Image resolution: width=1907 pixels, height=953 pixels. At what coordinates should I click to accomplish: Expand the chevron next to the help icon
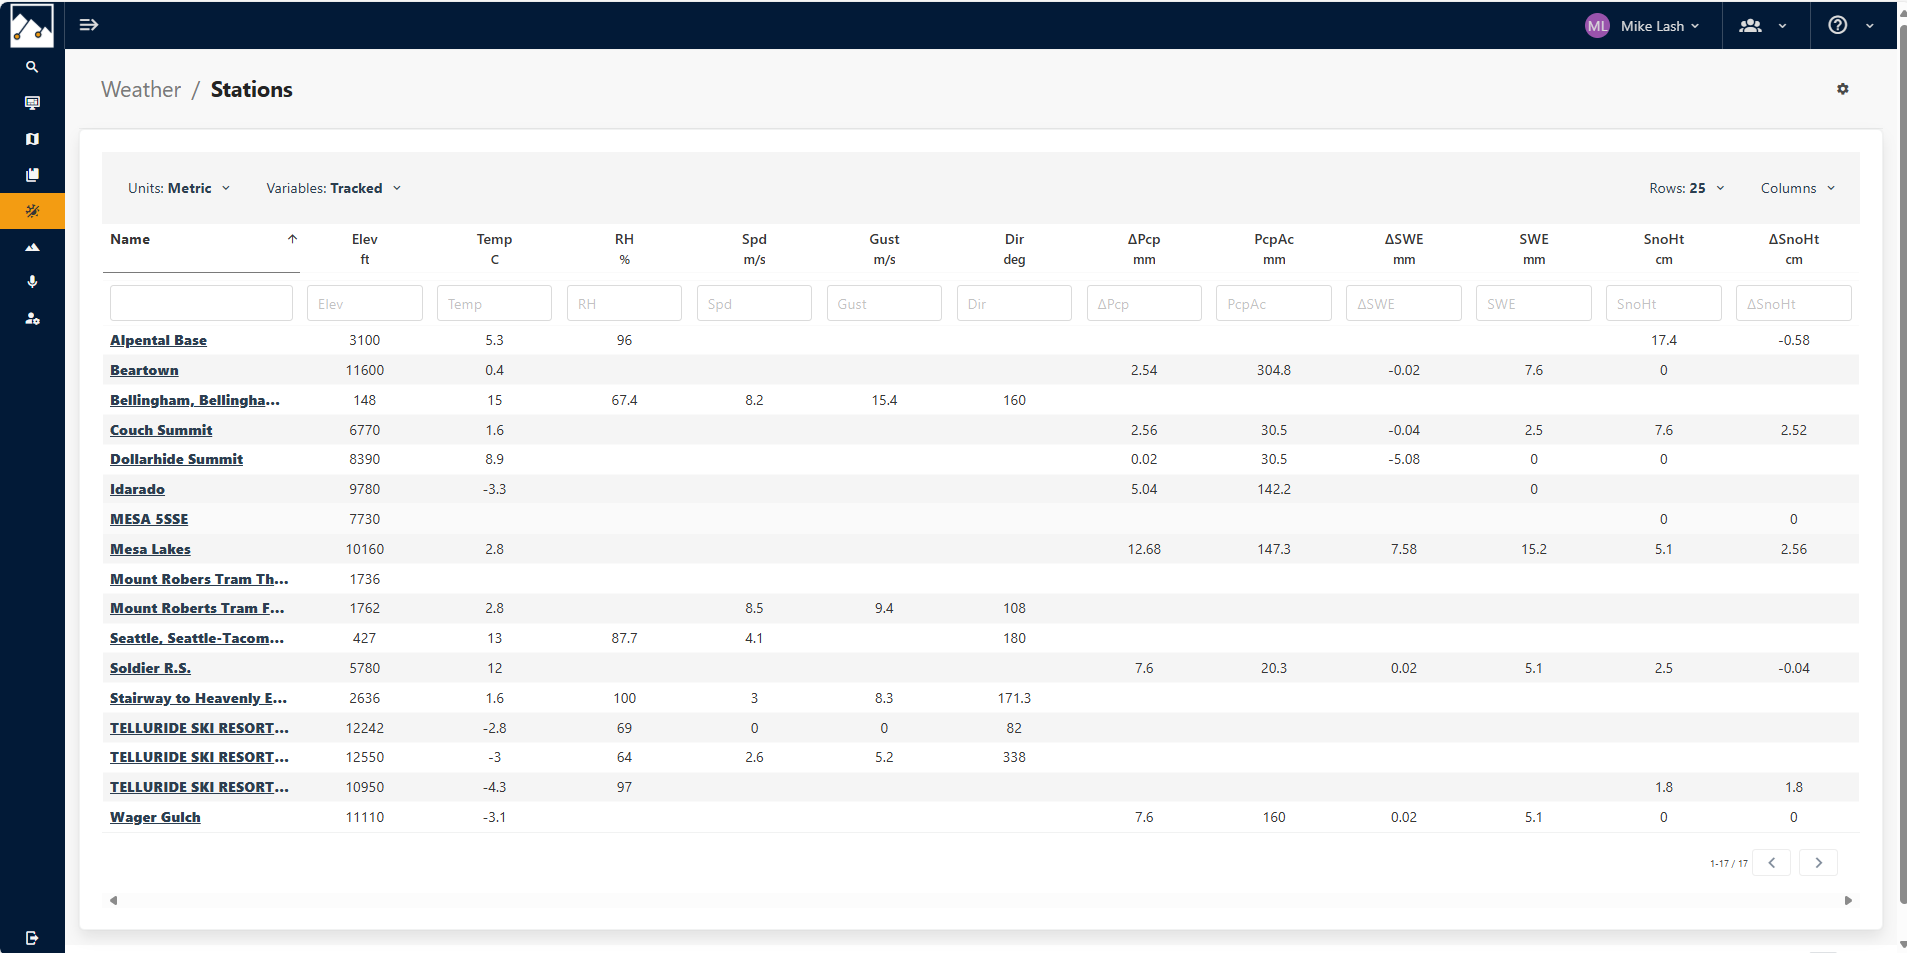coord(1870,26)
